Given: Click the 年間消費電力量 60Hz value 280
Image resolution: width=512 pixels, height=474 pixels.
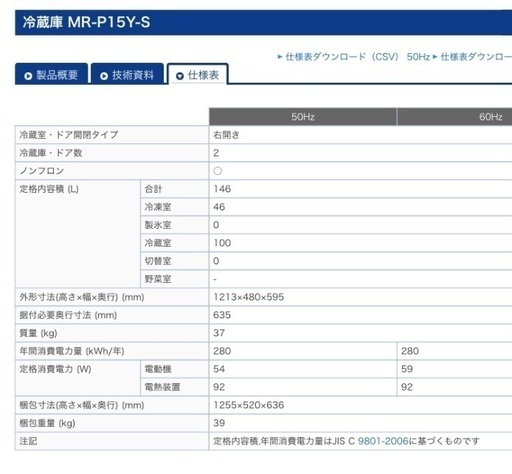Looking at the screenshot, I should [410, 351].
